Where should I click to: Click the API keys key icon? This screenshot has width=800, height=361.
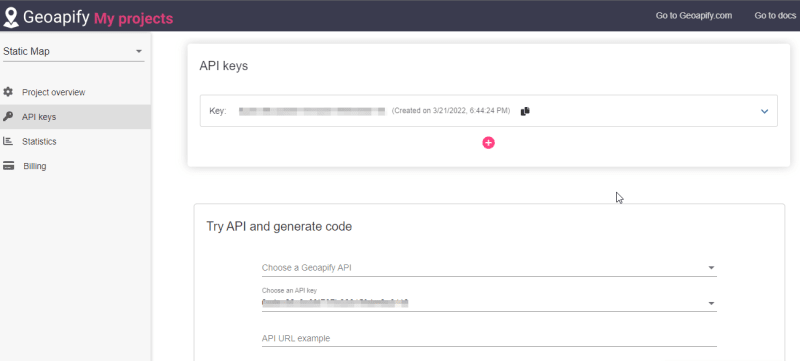pos(8,117)
